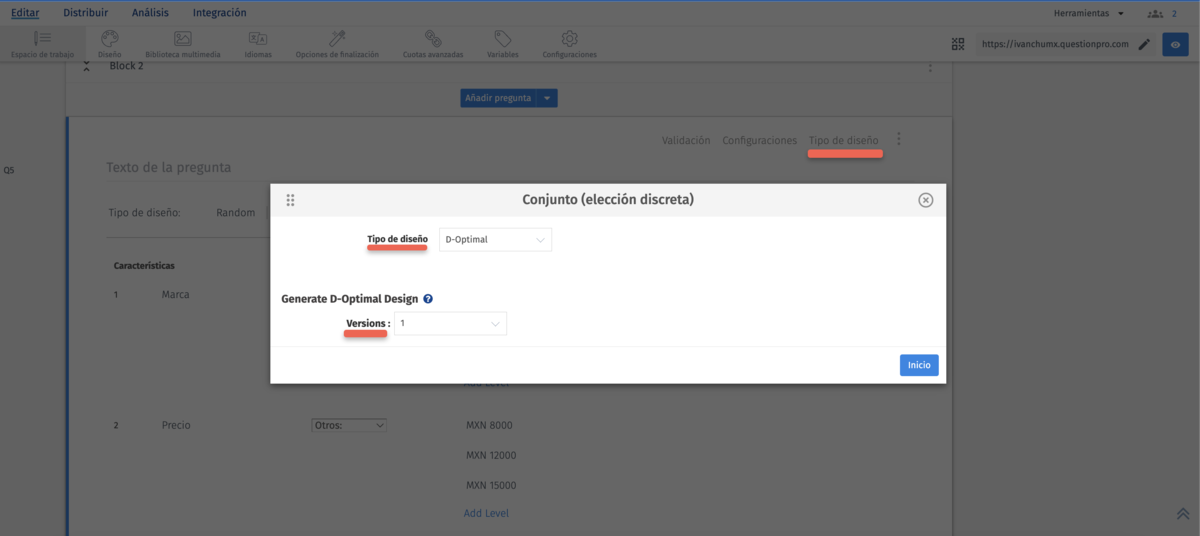
Task: Select the MXN 15000 level
Action: 491,485
